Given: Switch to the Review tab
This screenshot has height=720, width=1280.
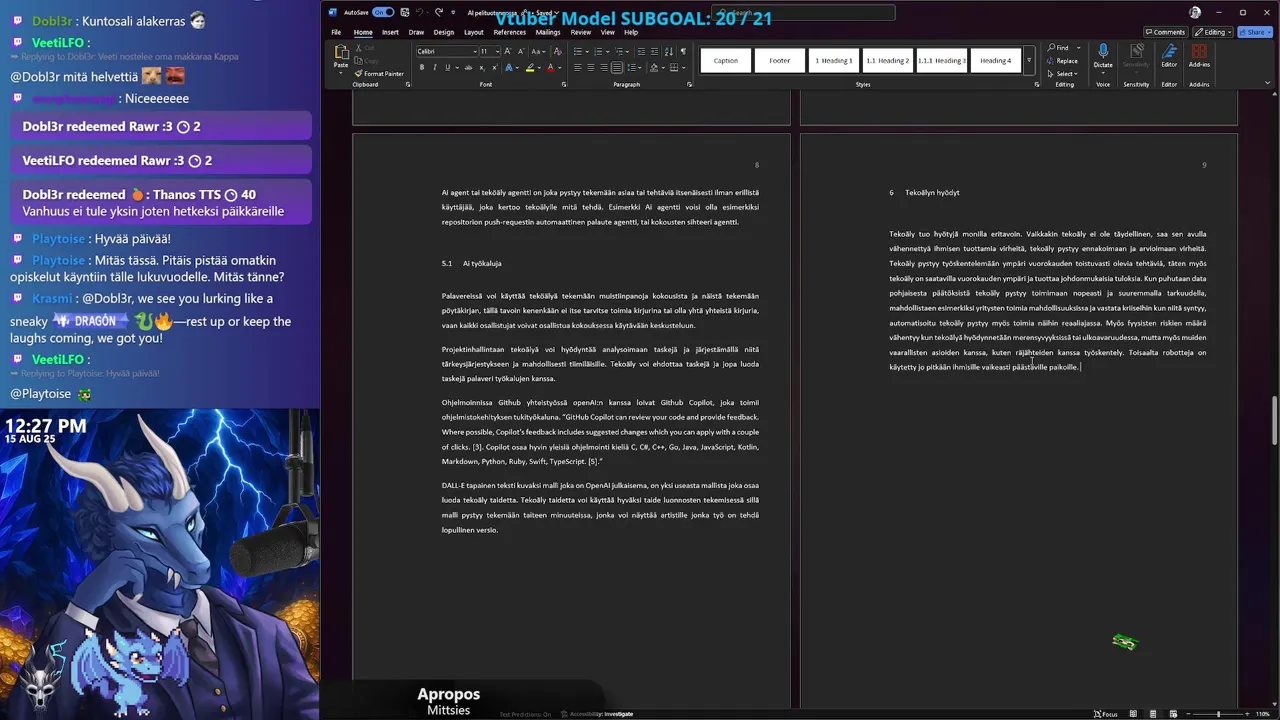Looking at the screenshot, I should 581,32.
